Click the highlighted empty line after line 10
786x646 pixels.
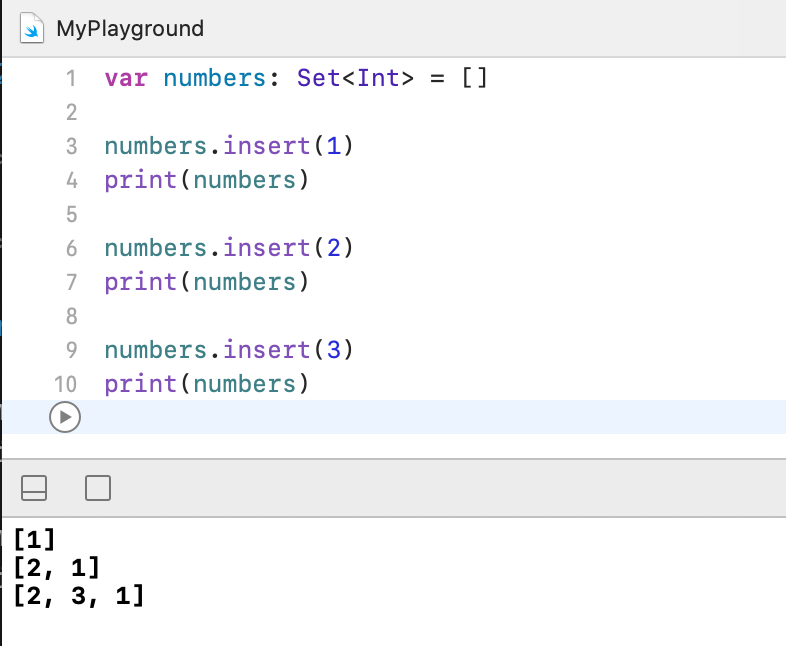click(x=400, y=417)
